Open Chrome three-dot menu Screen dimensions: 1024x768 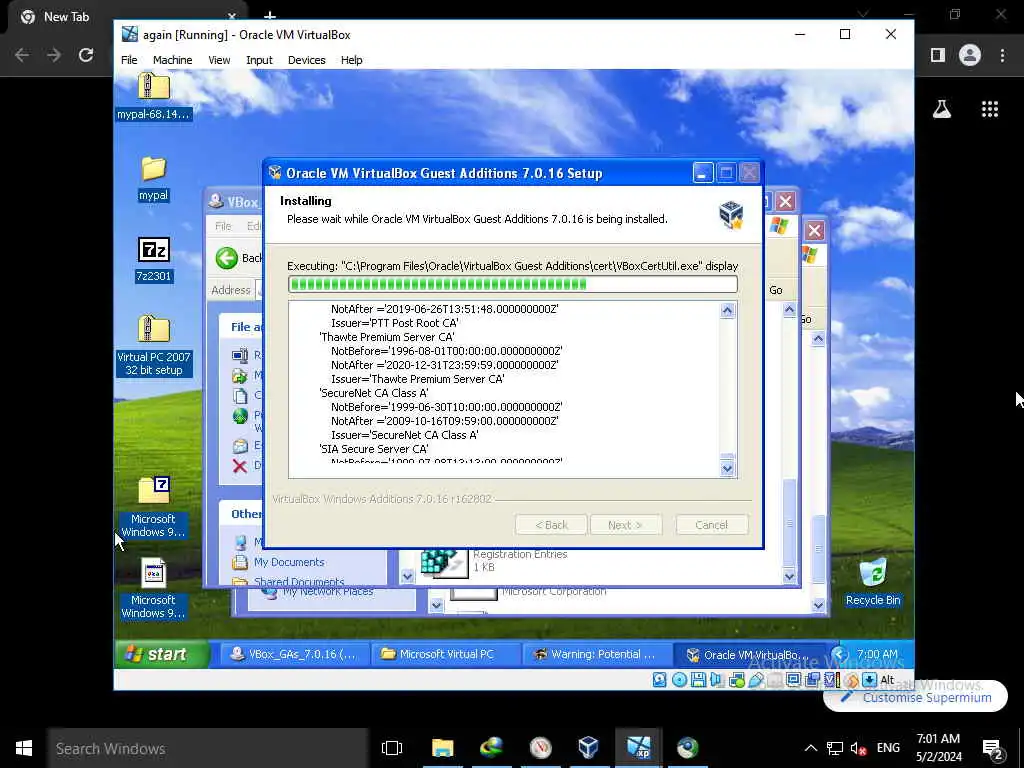[1002, 55]
